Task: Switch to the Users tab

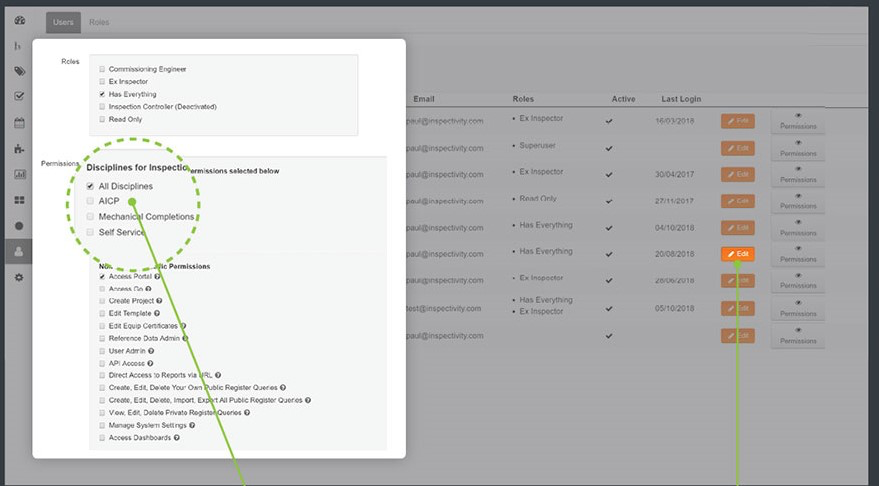Action: pos(63,22)
